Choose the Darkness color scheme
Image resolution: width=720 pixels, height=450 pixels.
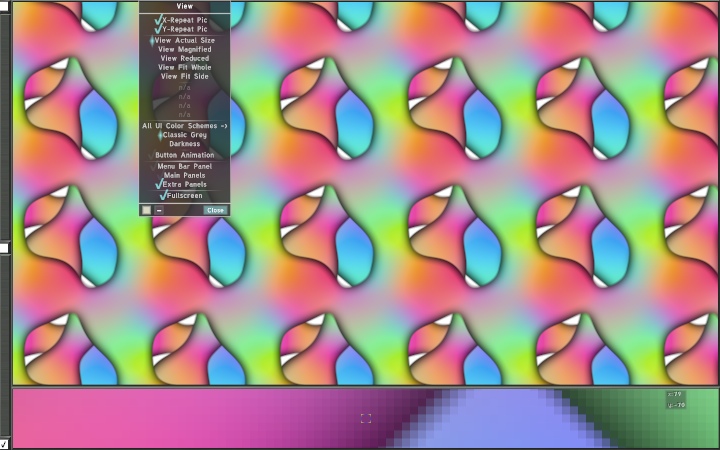pyautogui.click(x=185, y=144)
